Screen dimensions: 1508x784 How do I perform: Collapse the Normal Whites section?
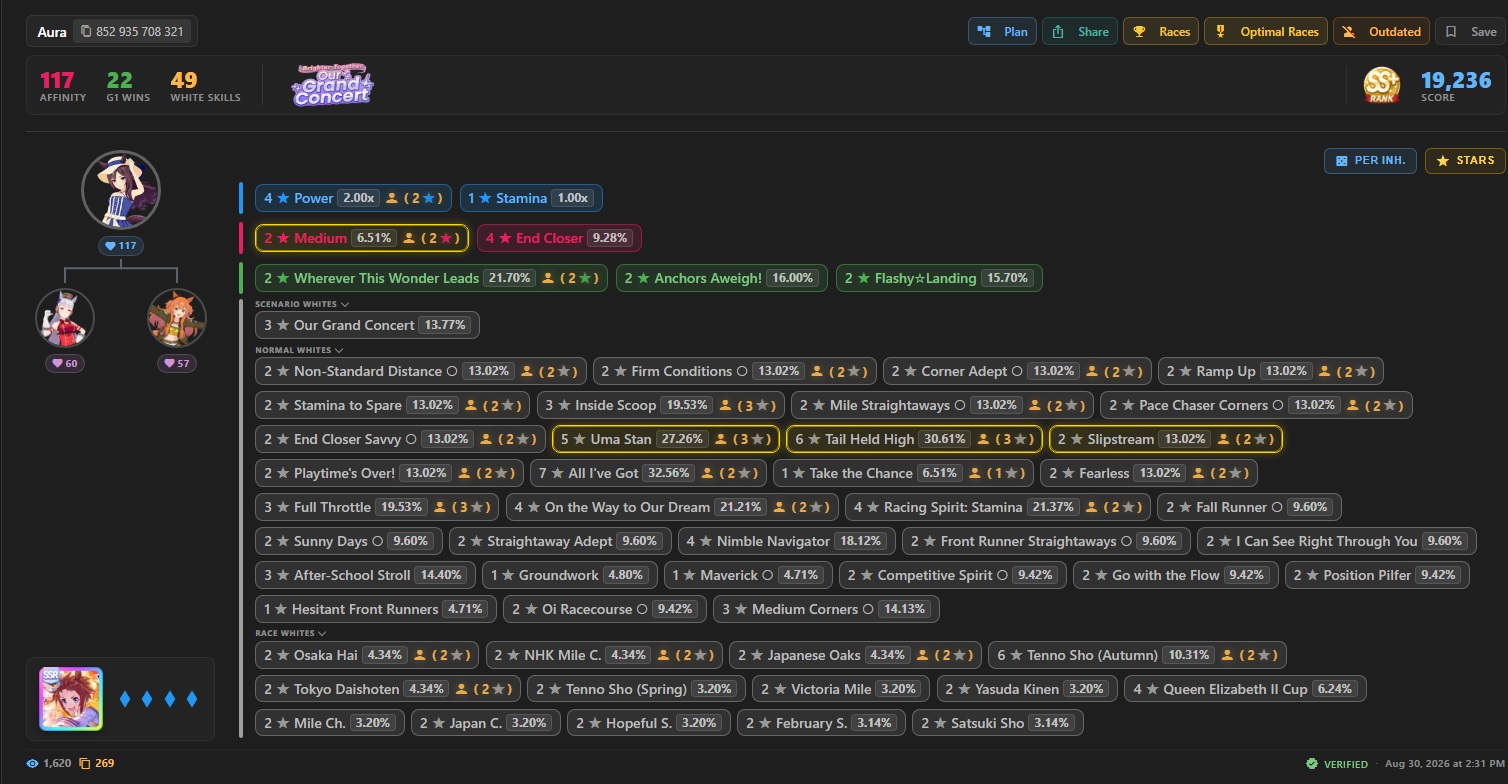[299, 350]
